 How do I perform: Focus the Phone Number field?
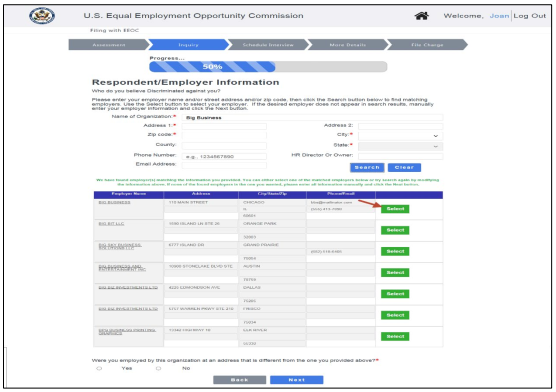click(224, 156)
